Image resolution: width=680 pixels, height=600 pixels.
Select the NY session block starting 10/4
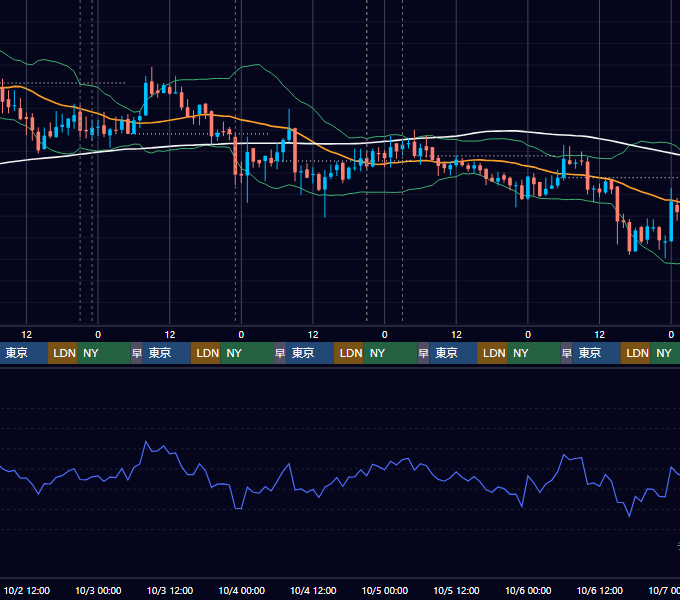coord(390,353)
